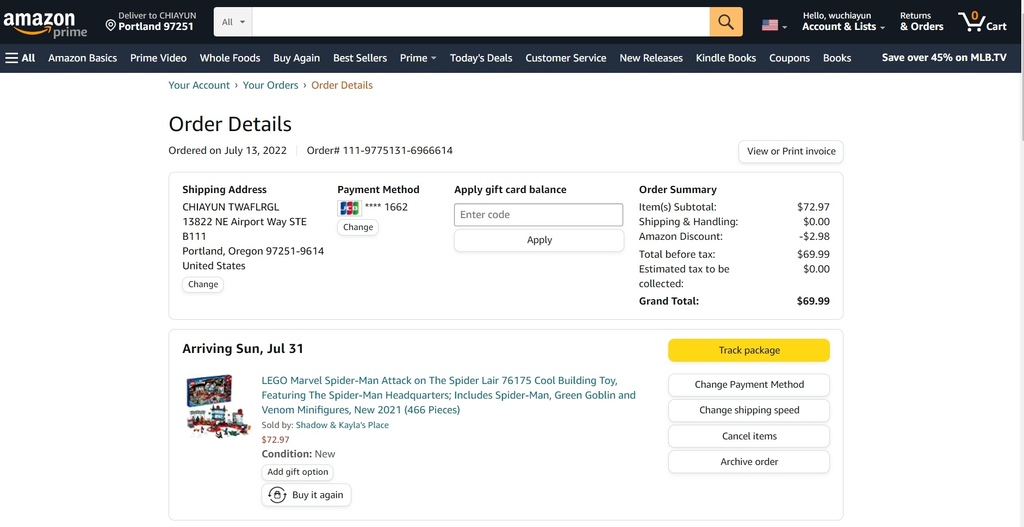This screenshot has width=1024, height=527.
Task: Click the Shadow & Kayla's Place seller link
Action: point(342,425)
